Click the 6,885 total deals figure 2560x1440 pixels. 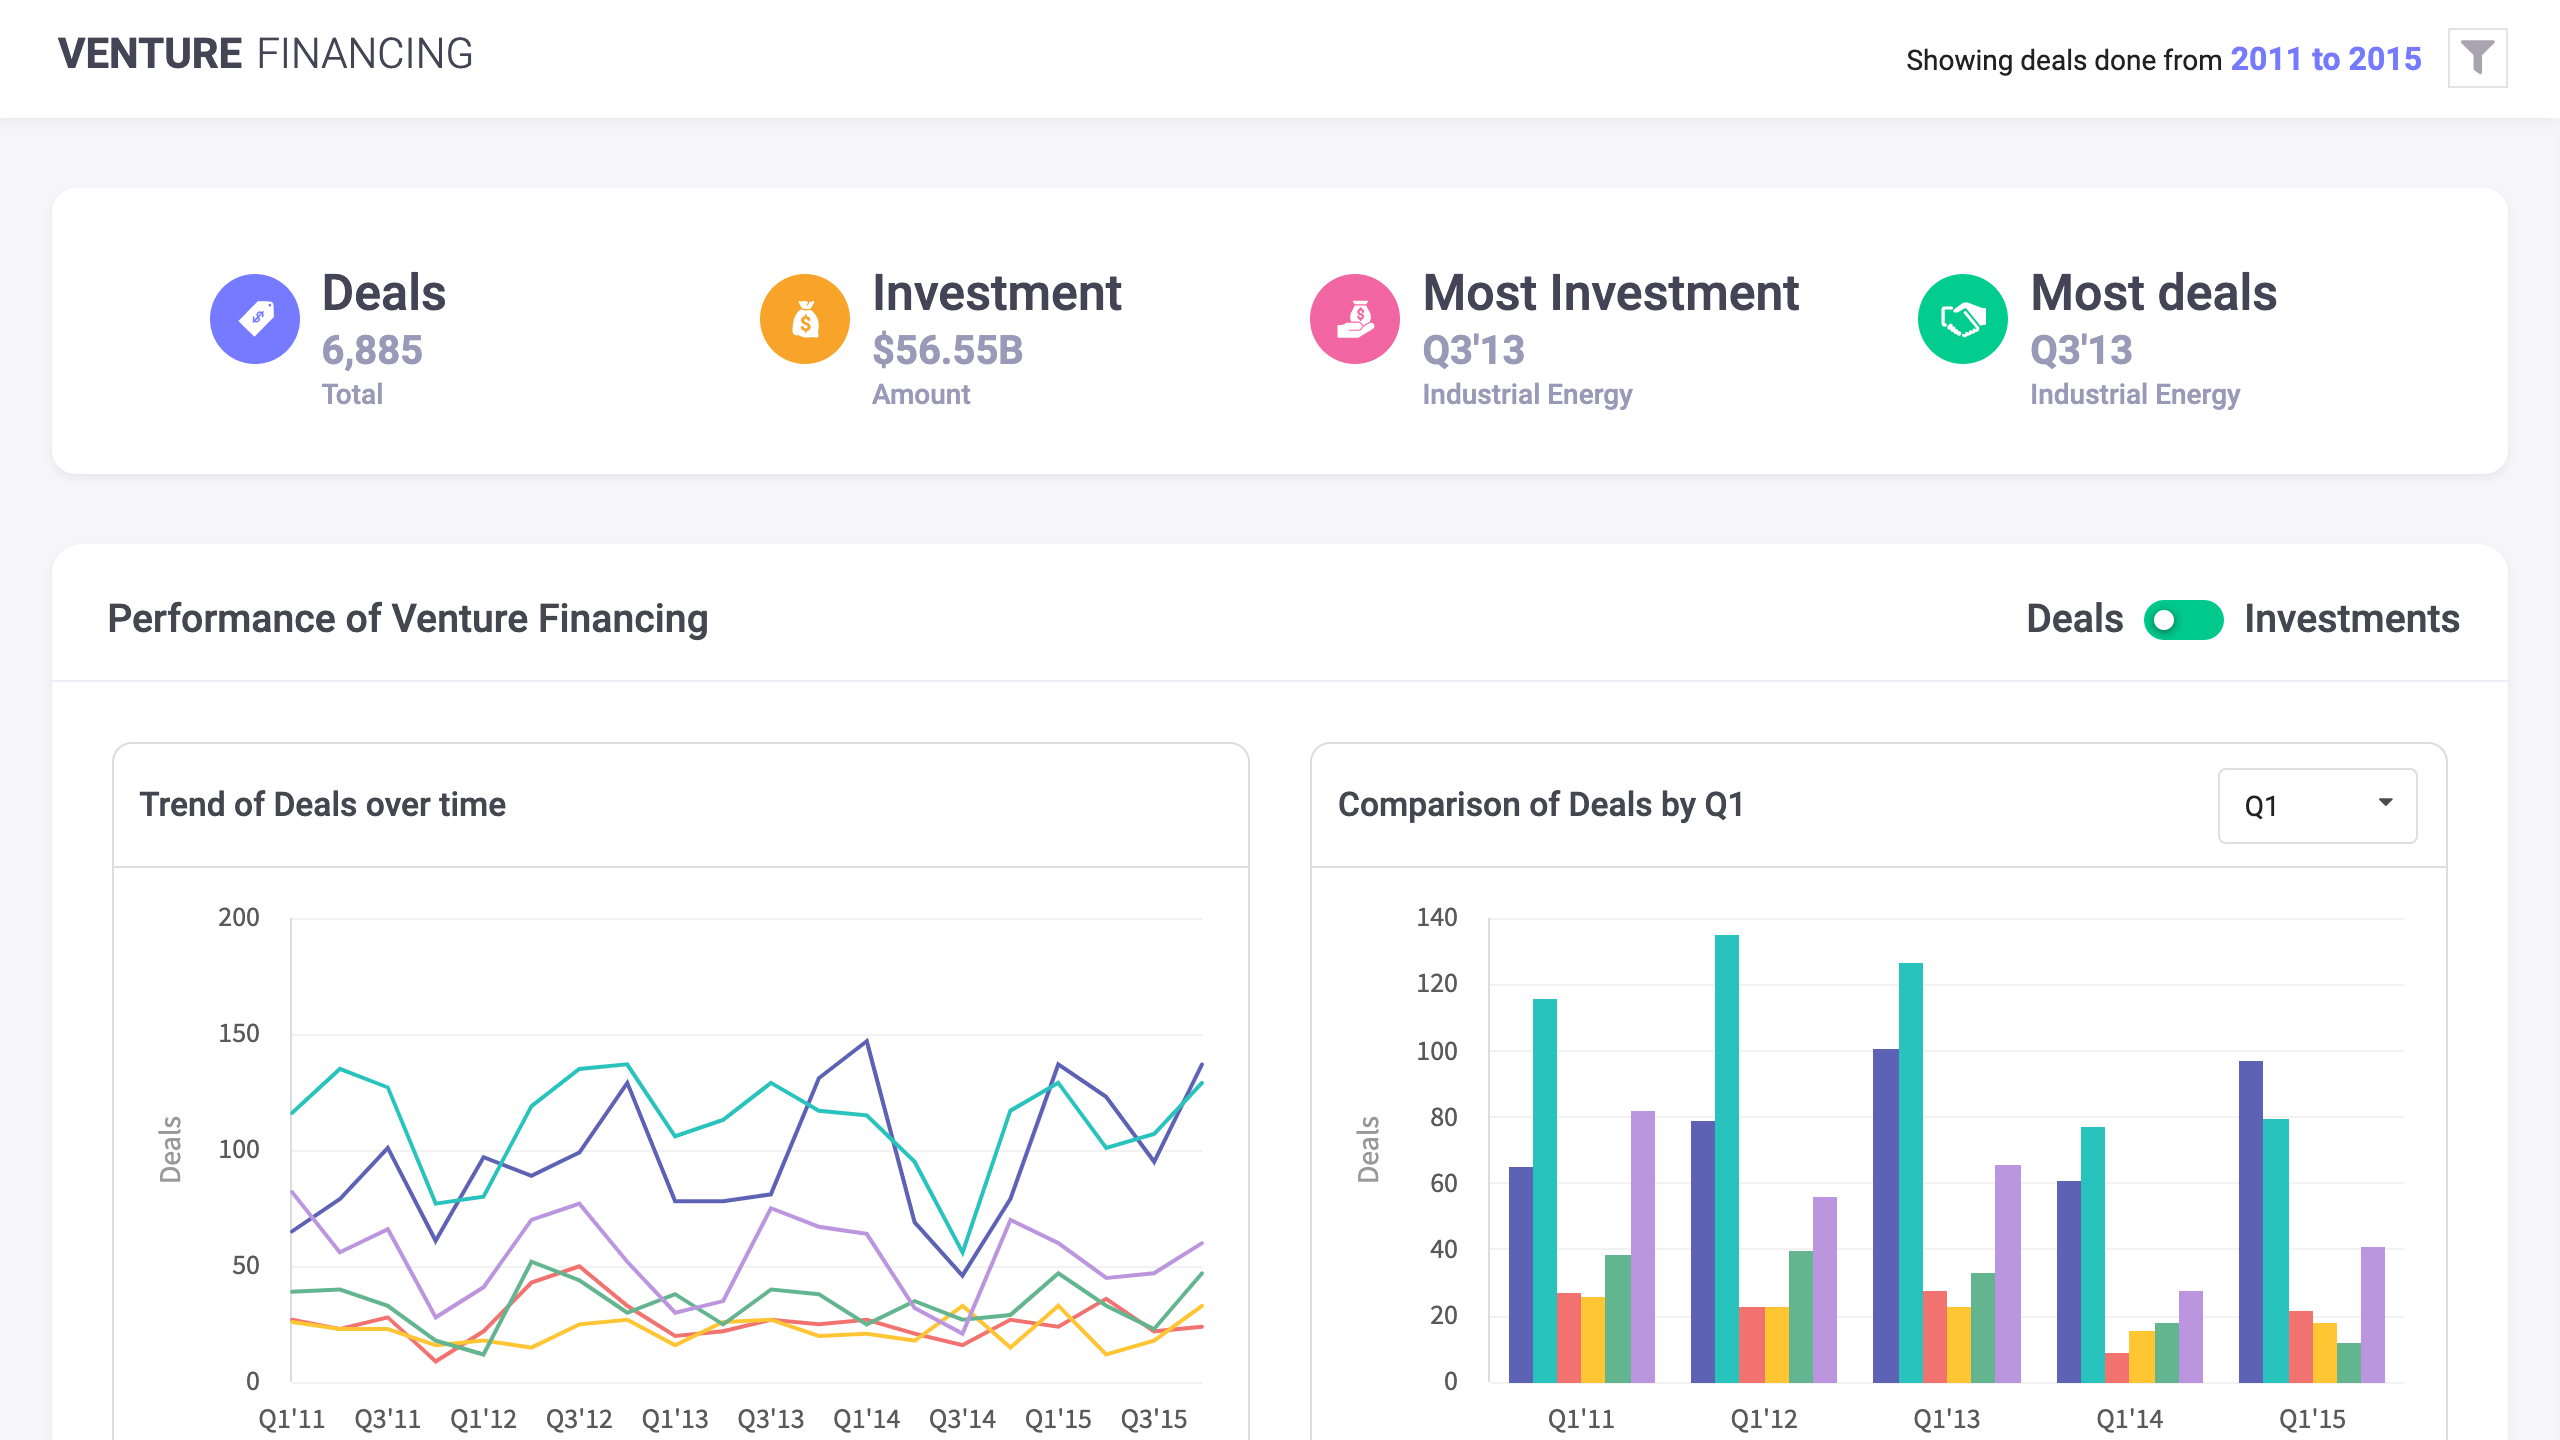click(372, 350)
